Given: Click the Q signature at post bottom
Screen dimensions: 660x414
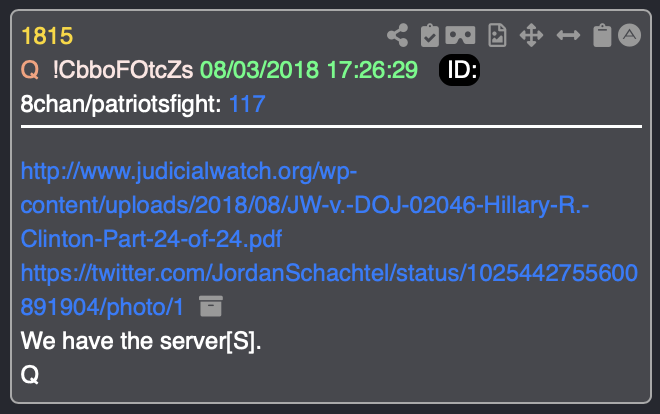Looking at the screenshot, I should [x=30, y=374].
